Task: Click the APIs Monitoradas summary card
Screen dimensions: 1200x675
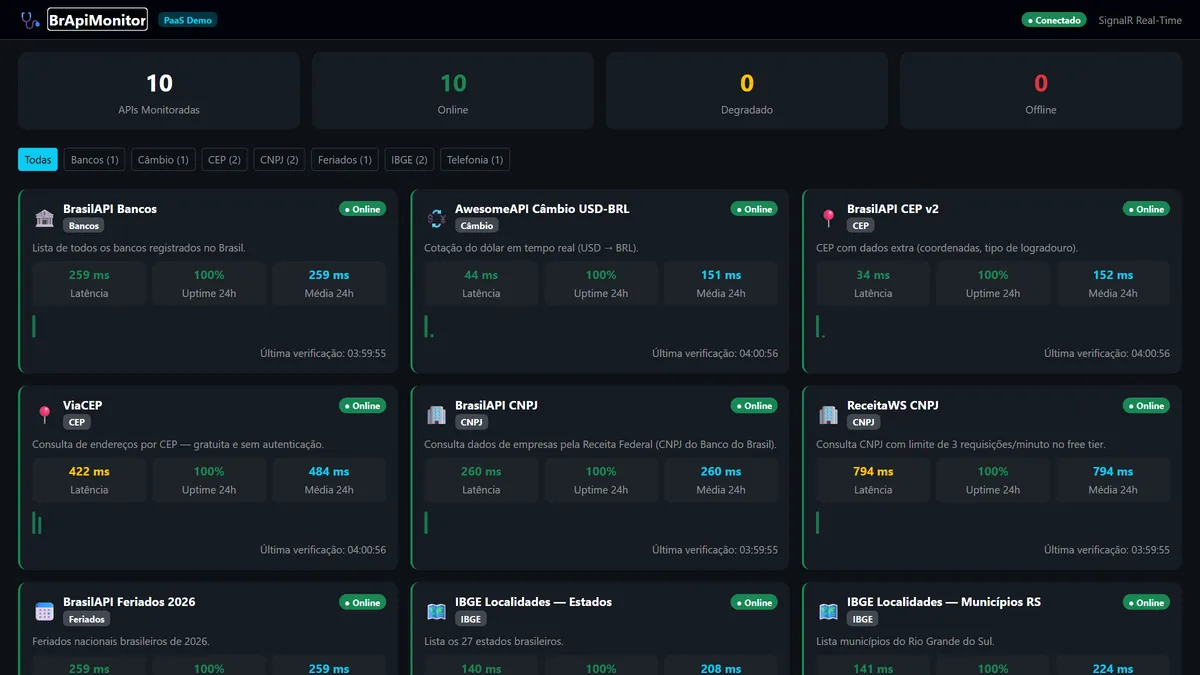Action: tap(159, 91)
